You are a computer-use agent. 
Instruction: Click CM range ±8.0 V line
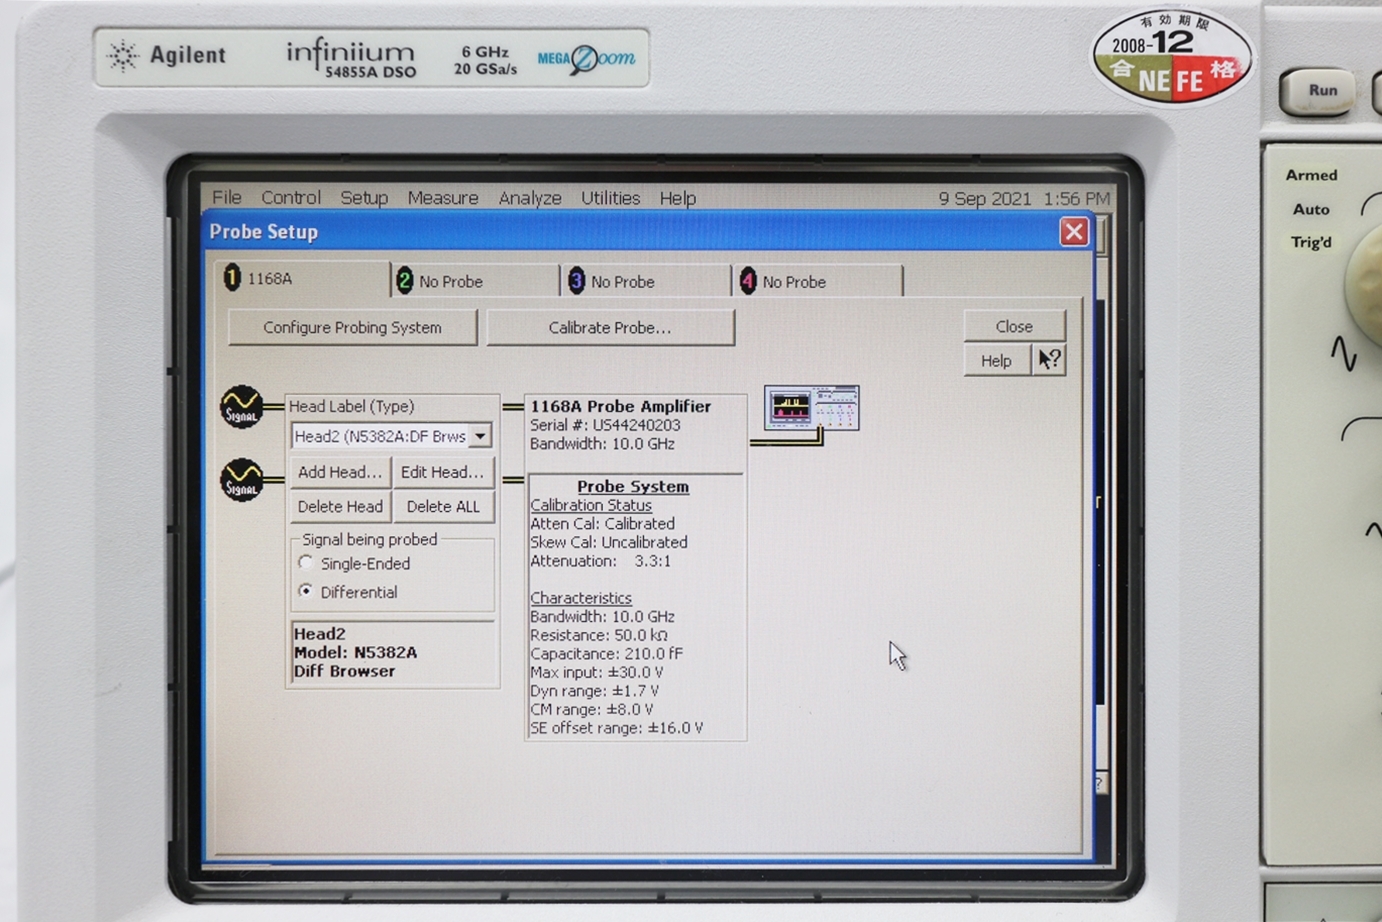pyautogui.click(x=592, y=709)
